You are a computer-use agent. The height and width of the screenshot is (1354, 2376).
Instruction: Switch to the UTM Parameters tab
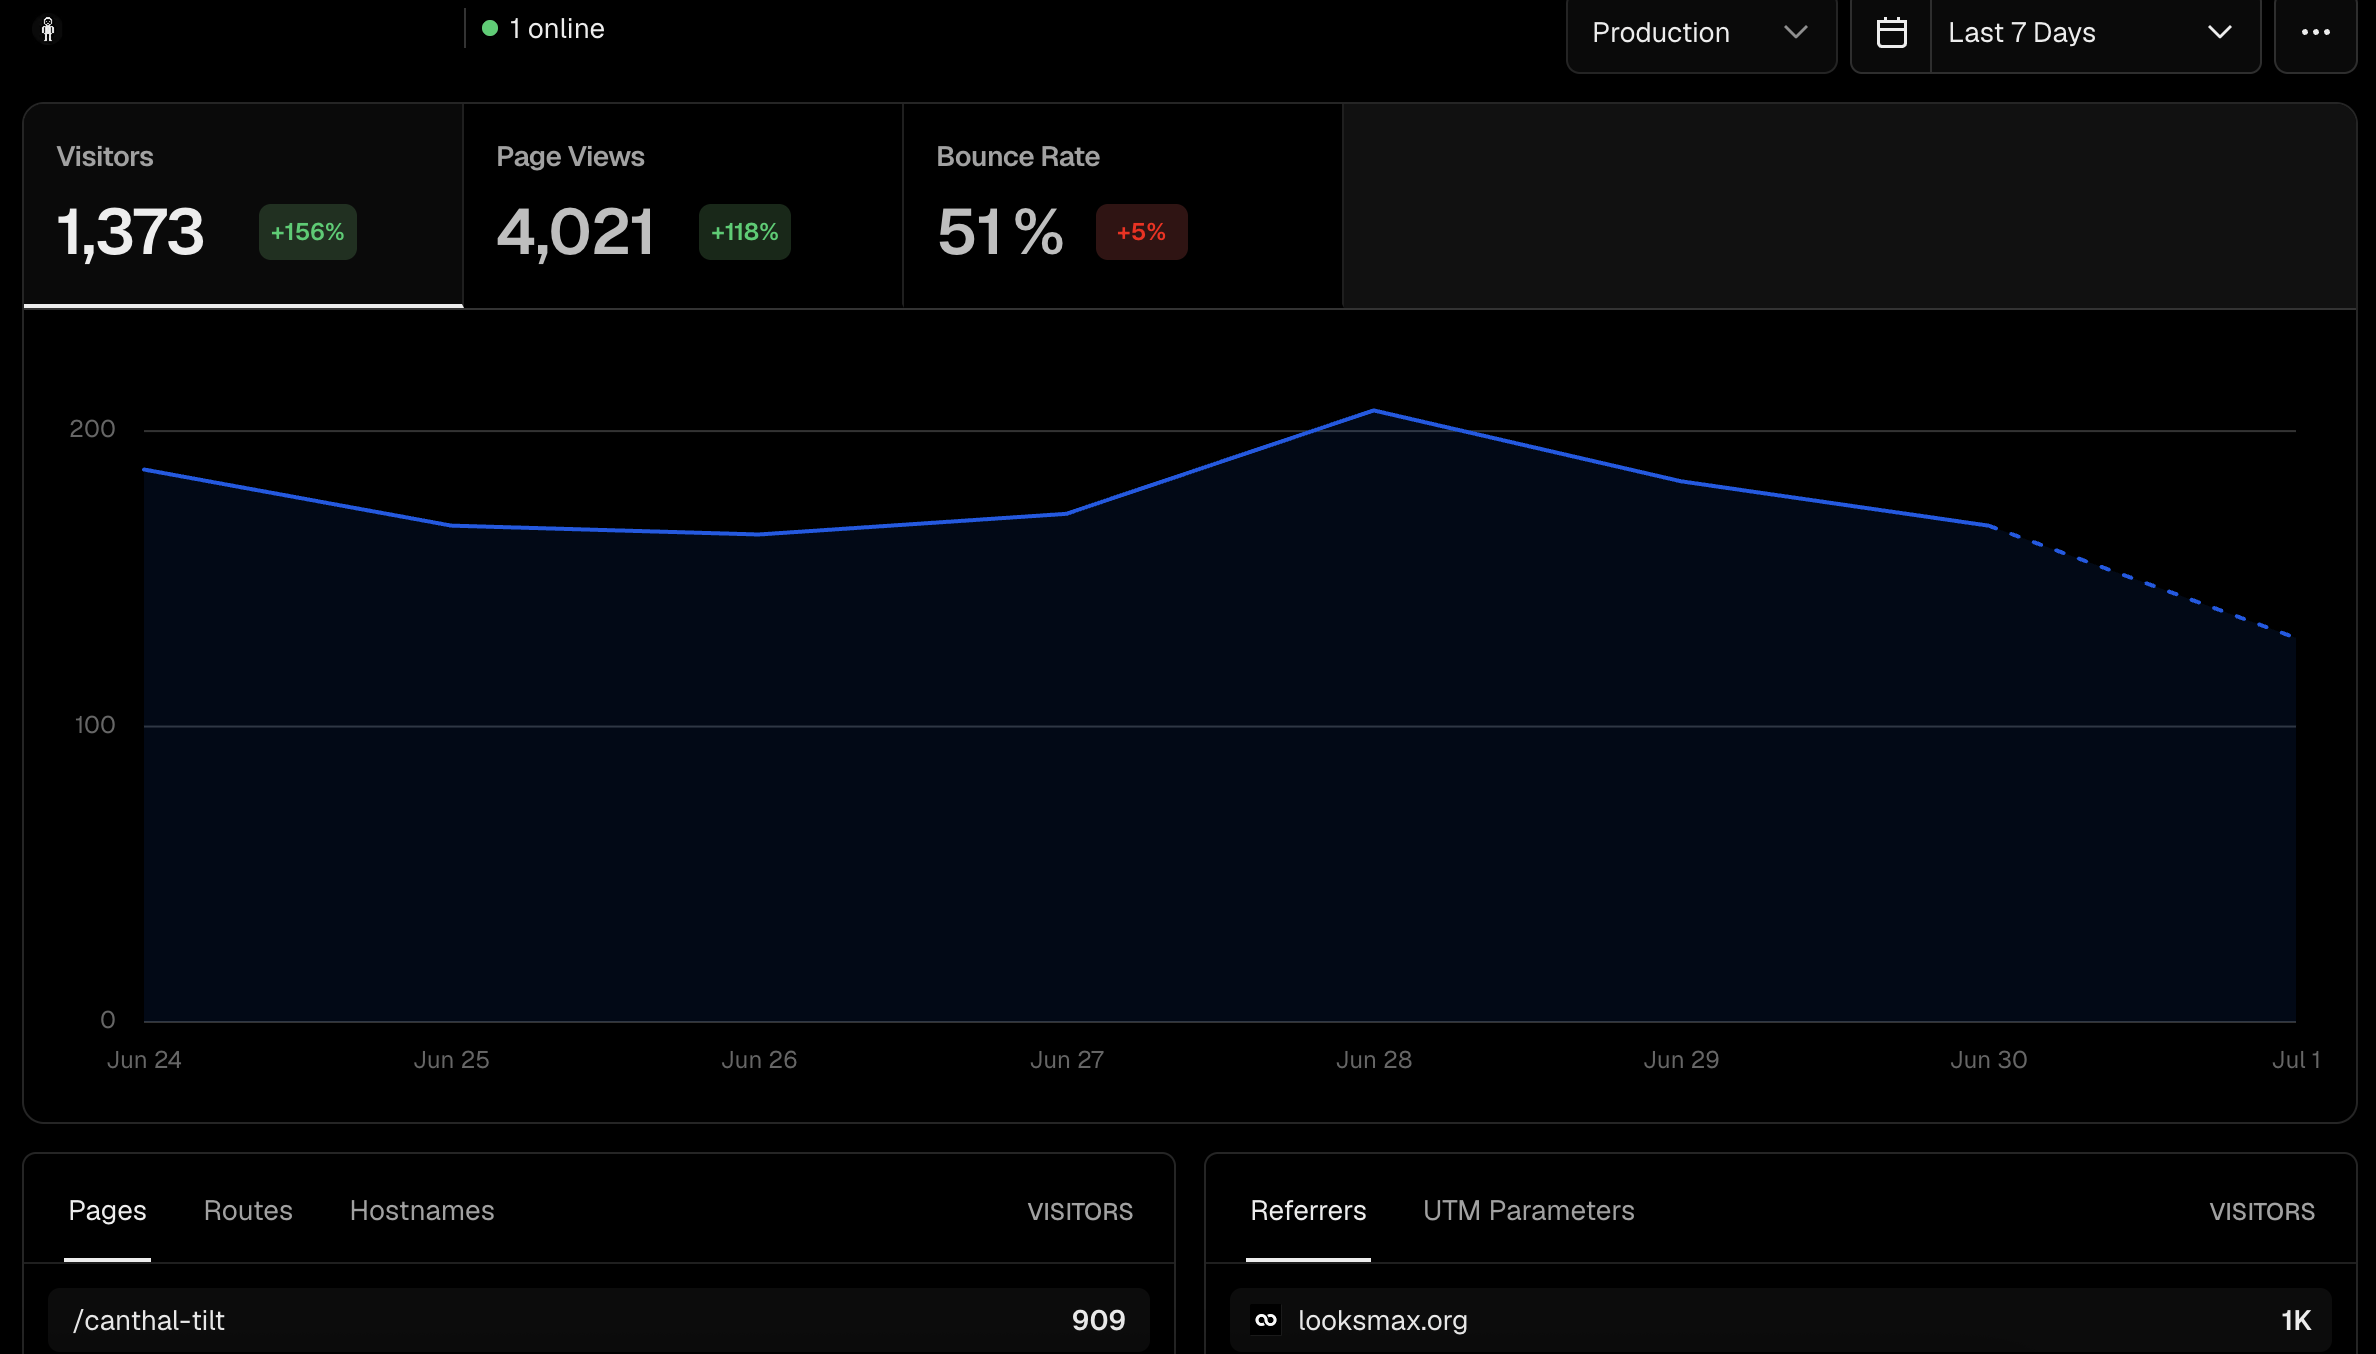click(x=1529, y=1211)
